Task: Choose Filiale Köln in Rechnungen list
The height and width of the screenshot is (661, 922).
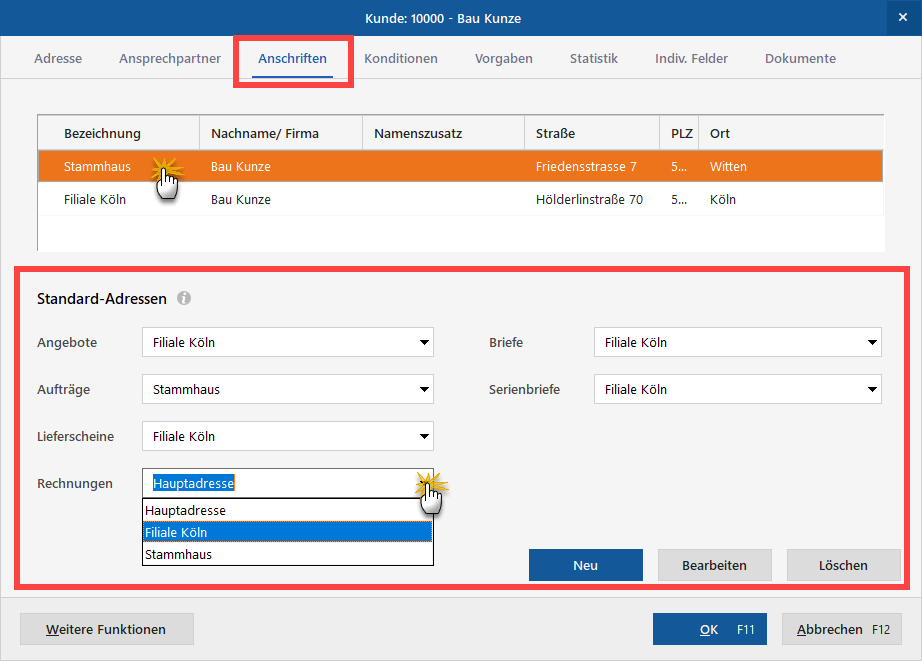Action: point(287,532)
